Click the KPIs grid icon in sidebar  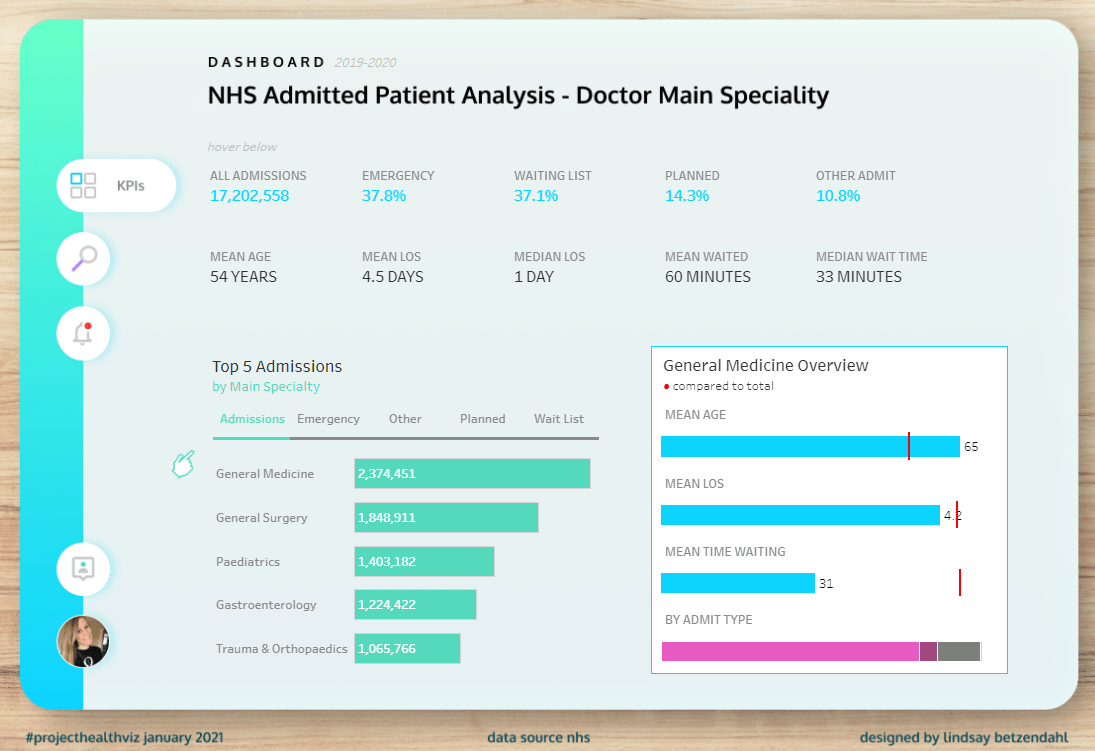coord(84,185)
